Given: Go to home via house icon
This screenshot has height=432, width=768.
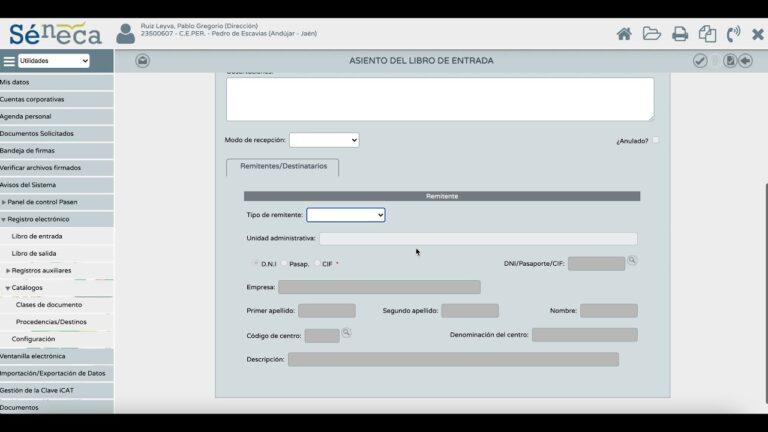Looking at the screenshot, I should (x=624, y=34).
